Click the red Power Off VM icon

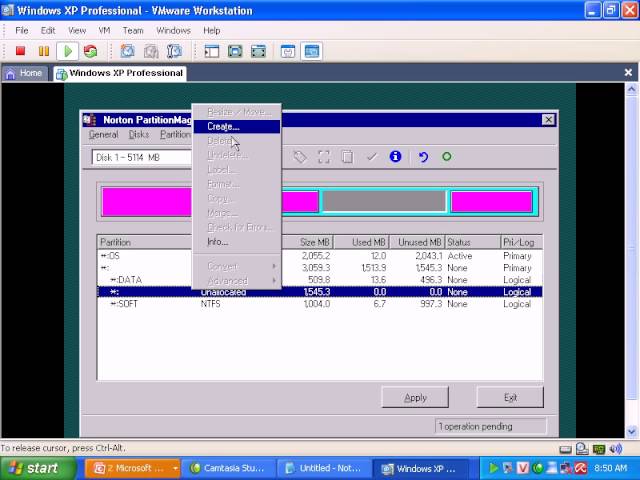(x=20, y=51)
